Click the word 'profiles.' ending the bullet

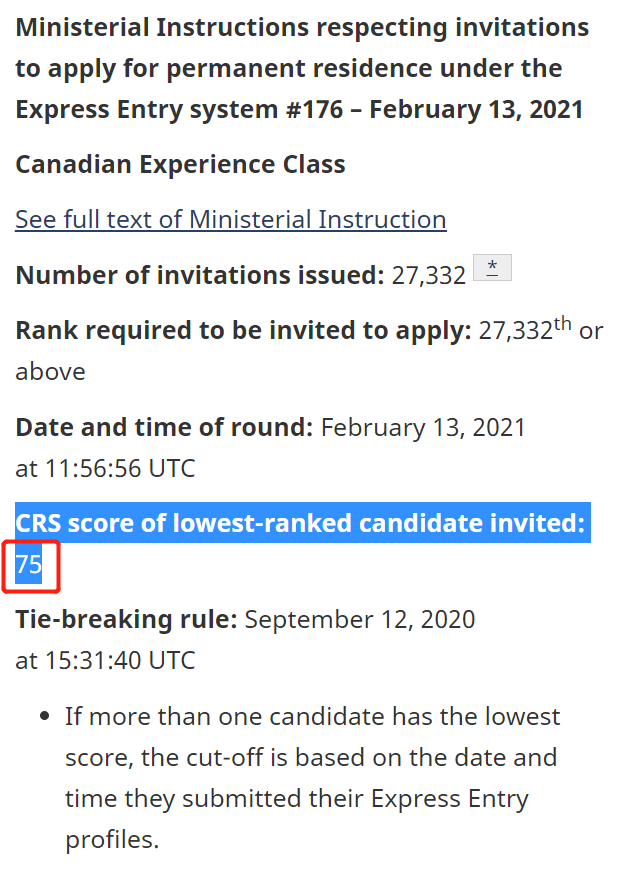click(x=112, y=840)
